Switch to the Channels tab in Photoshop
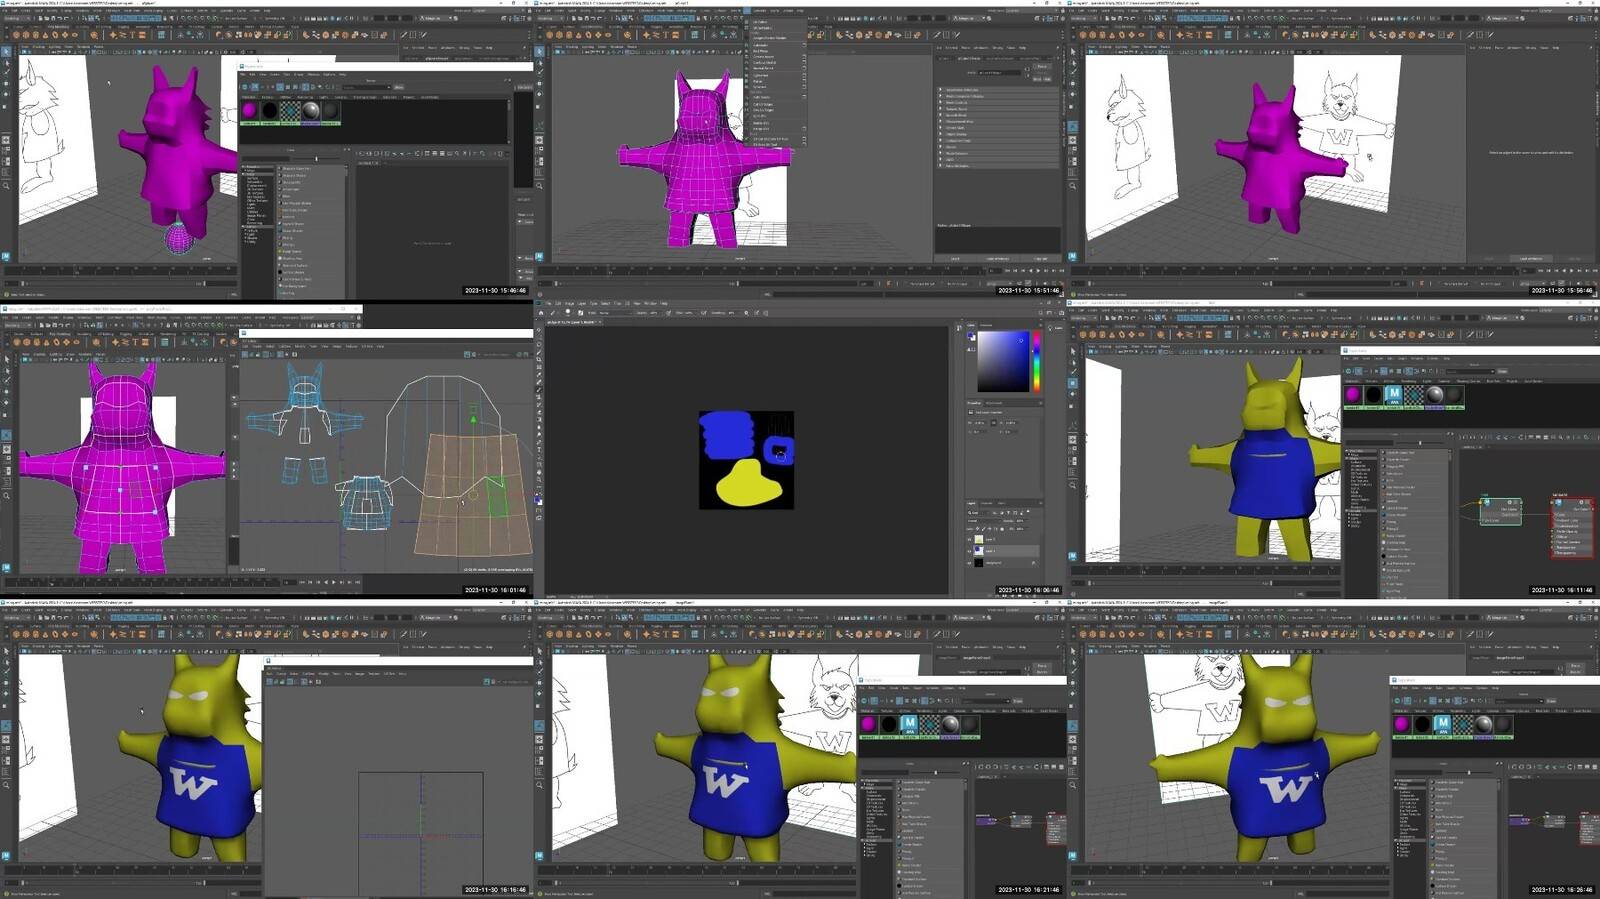Viewport: 1600px width, 899px height. (986, 503)
